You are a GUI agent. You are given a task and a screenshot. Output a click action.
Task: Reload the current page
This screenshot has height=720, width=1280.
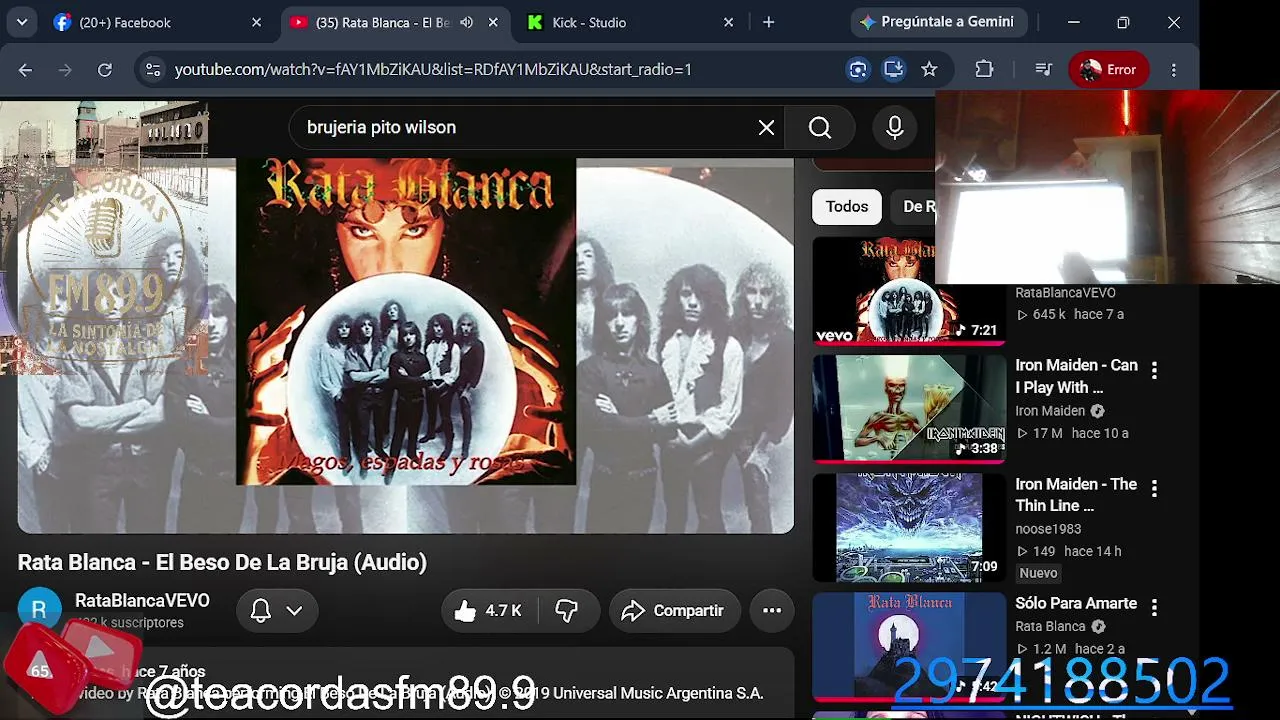(x=105, y=69)
